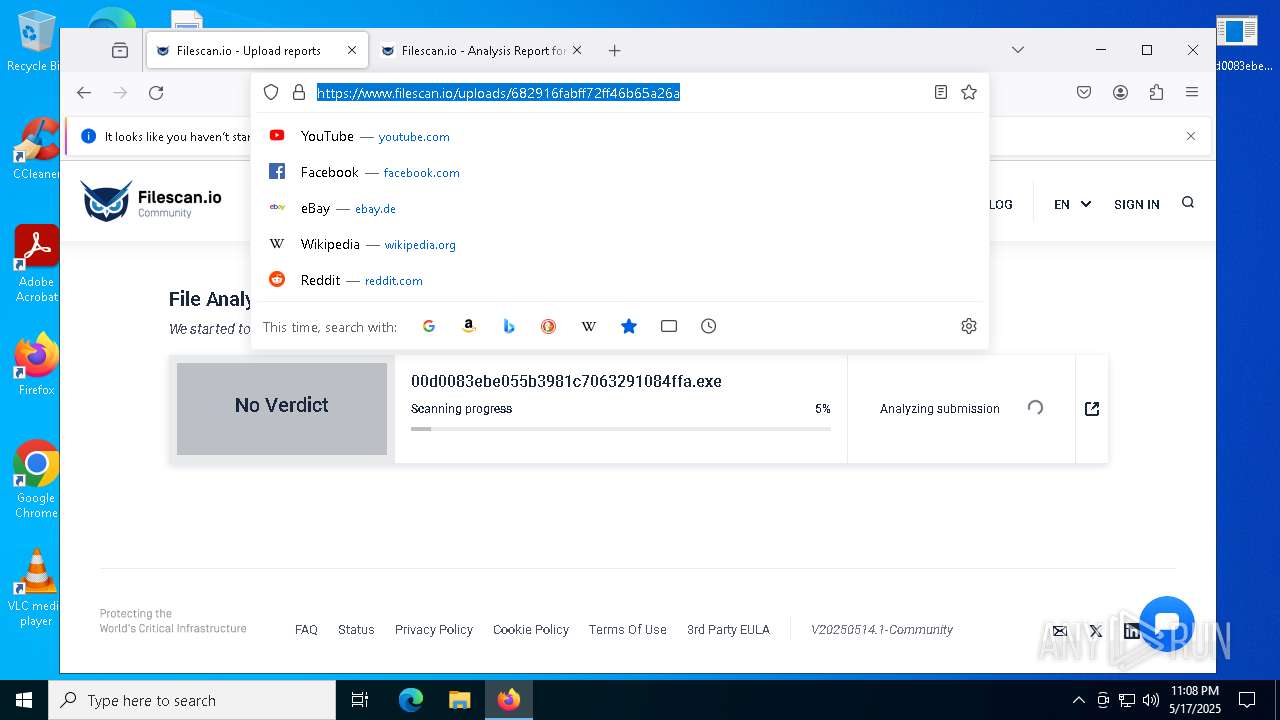
Task: Open search settings gear icon
Action: [969, 326]
